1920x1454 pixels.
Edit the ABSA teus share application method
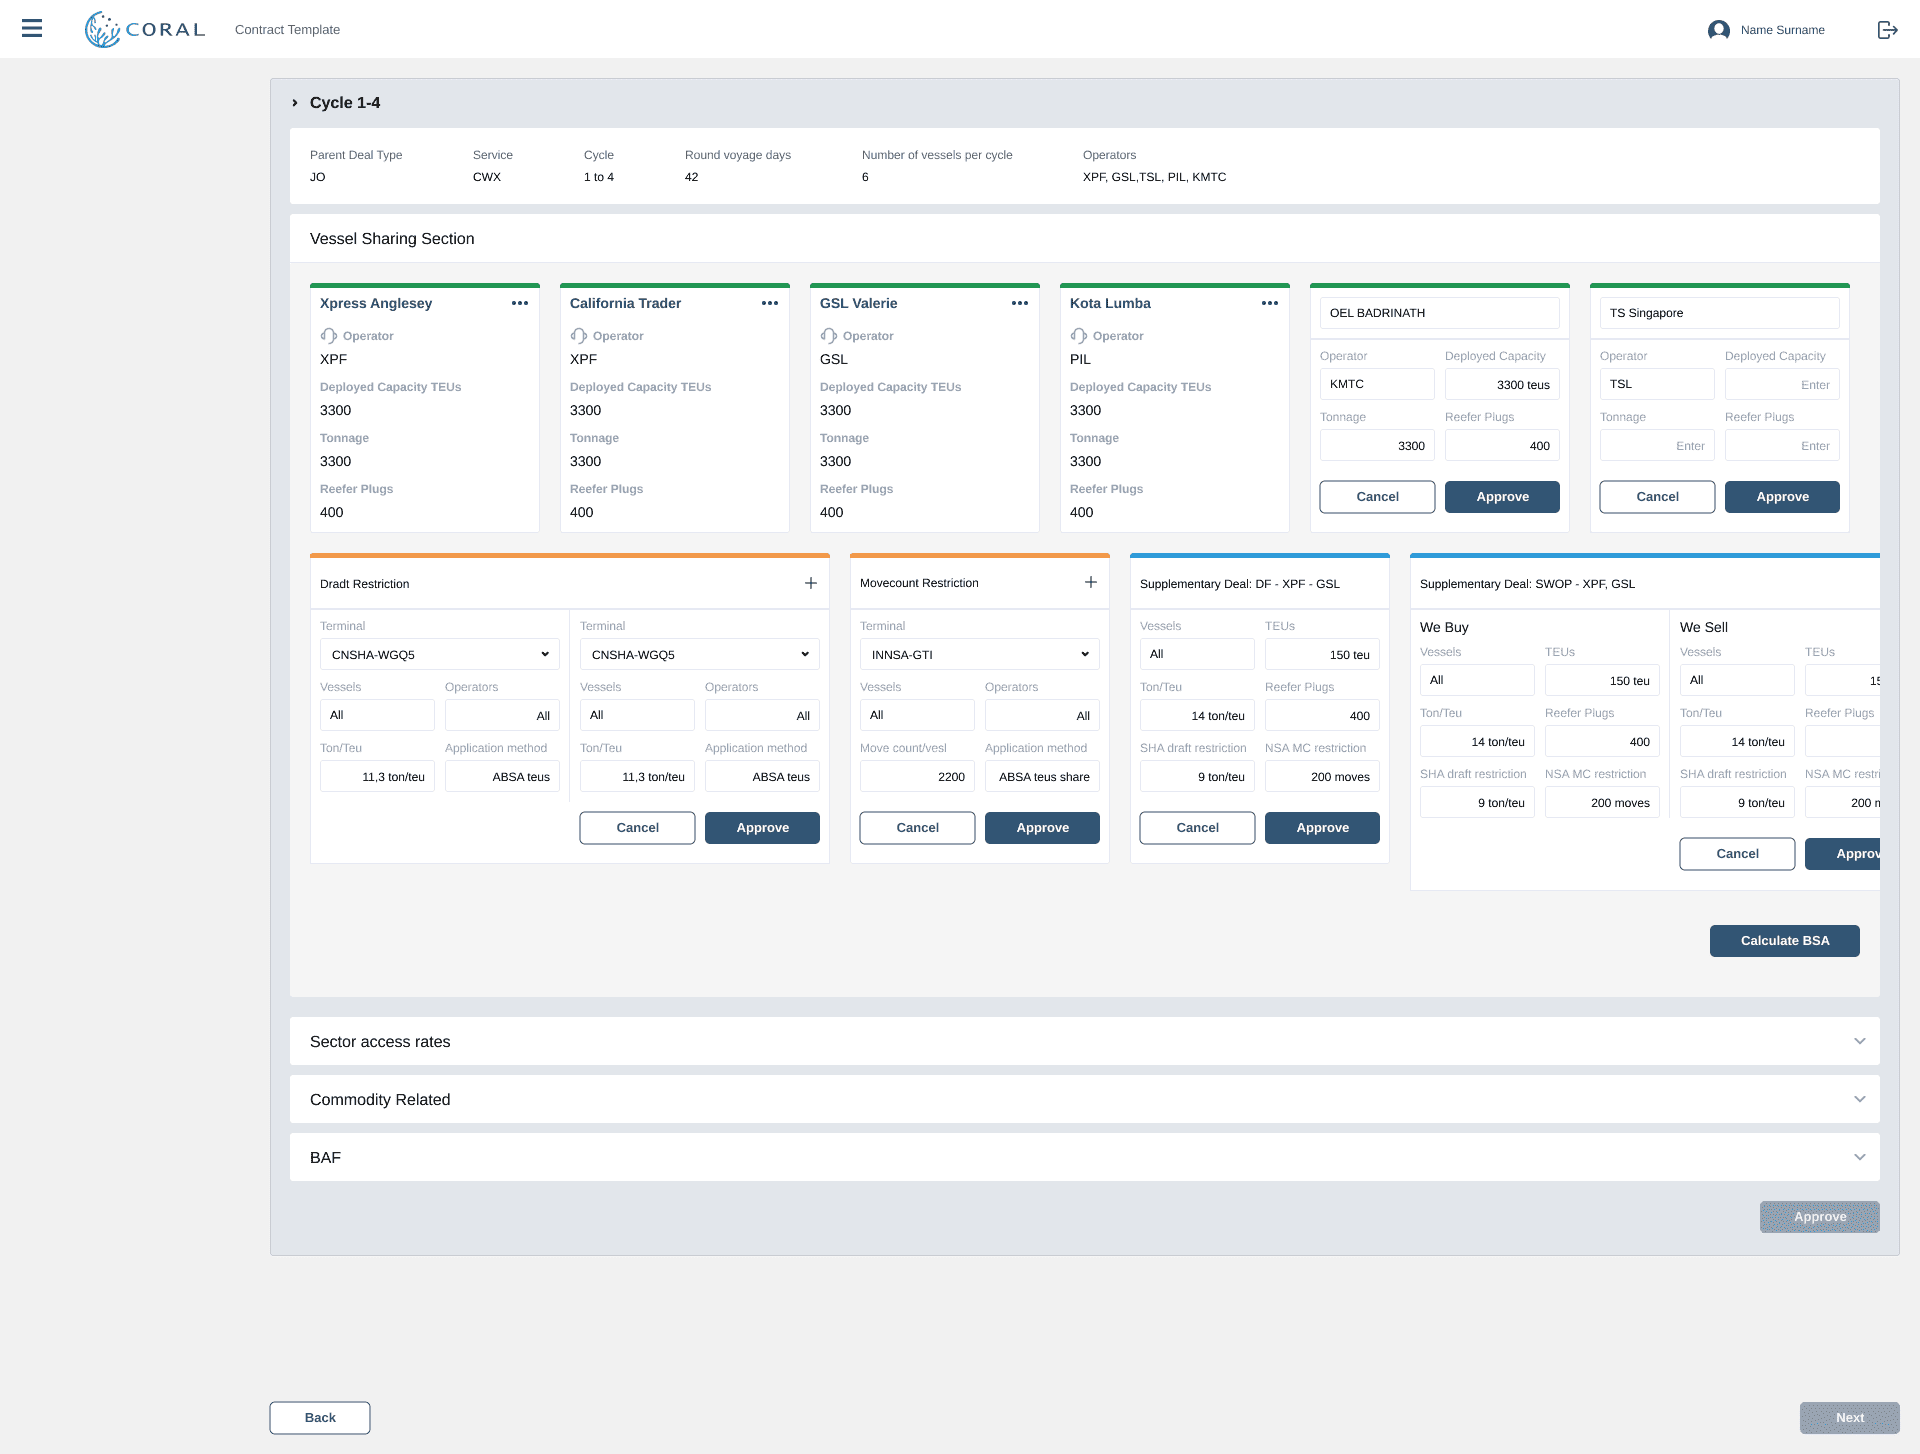pyautogui.click(x=1042, y=776)
